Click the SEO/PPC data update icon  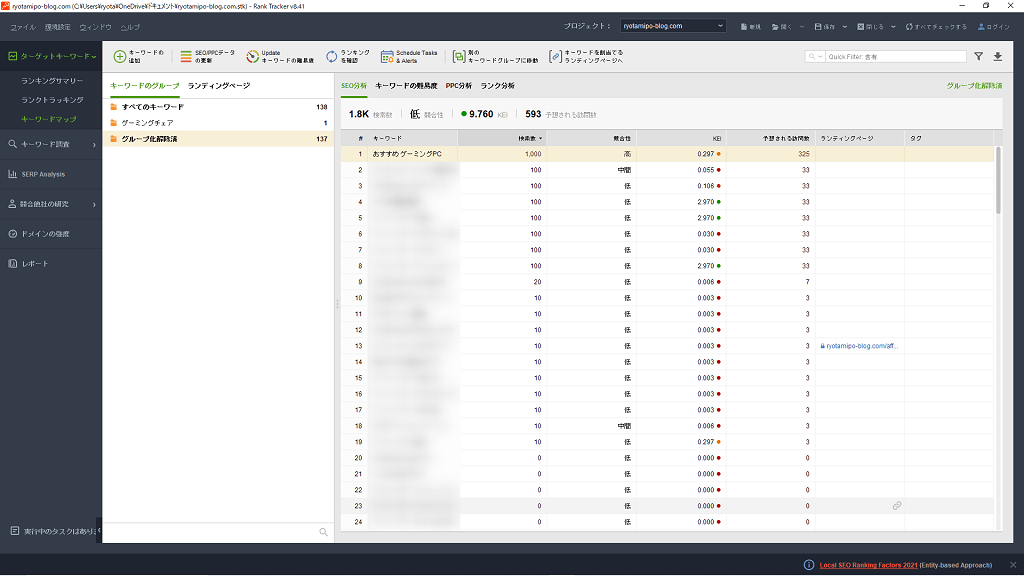(x=186, y=57)
